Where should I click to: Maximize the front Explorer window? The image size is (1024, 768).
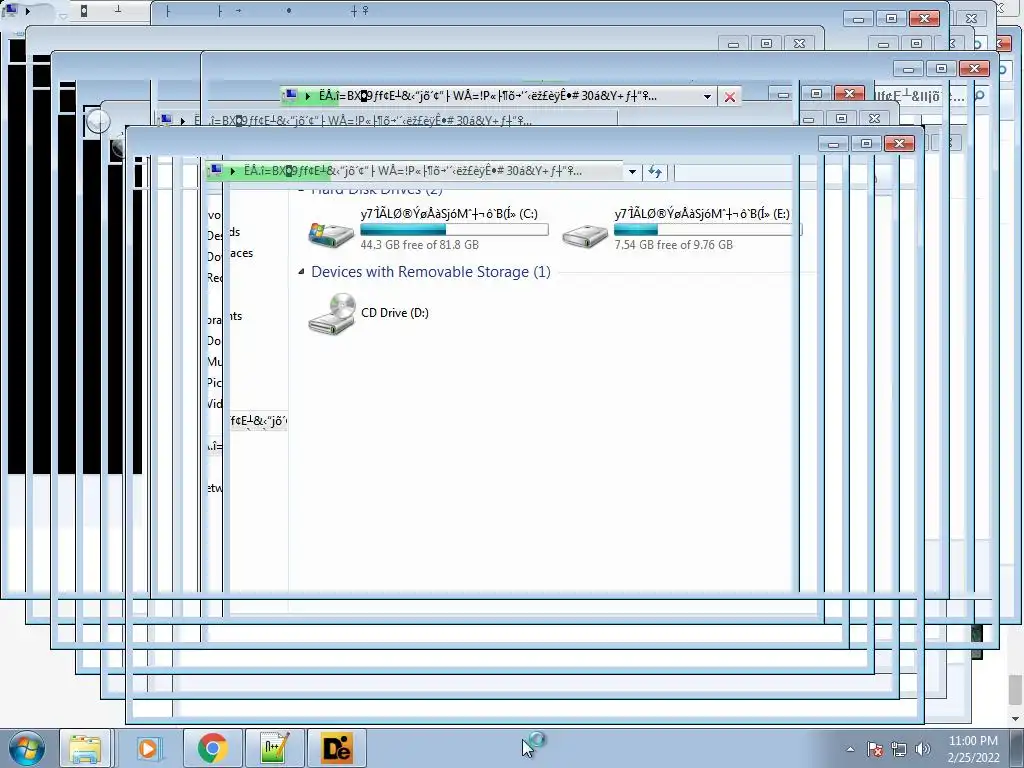(x=867, y=144)
